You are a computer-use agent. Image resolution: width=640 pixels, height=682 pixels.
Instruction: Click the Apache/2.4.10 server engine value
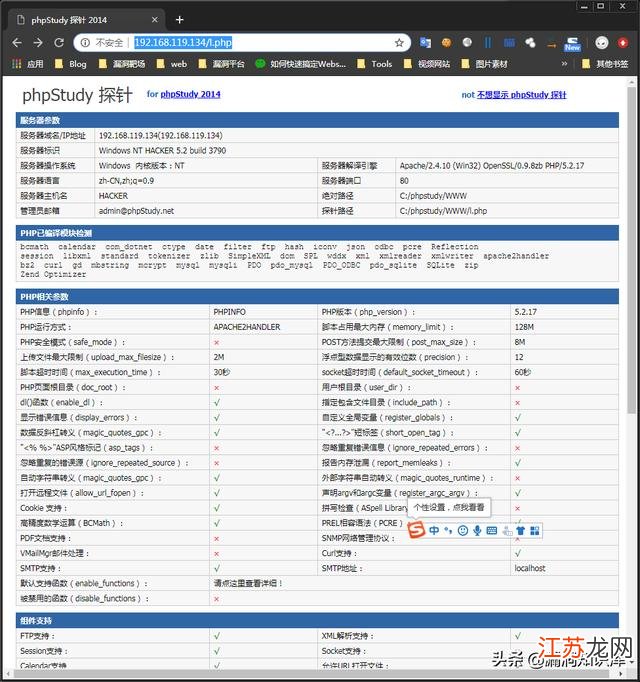click(x=492, y=166)
